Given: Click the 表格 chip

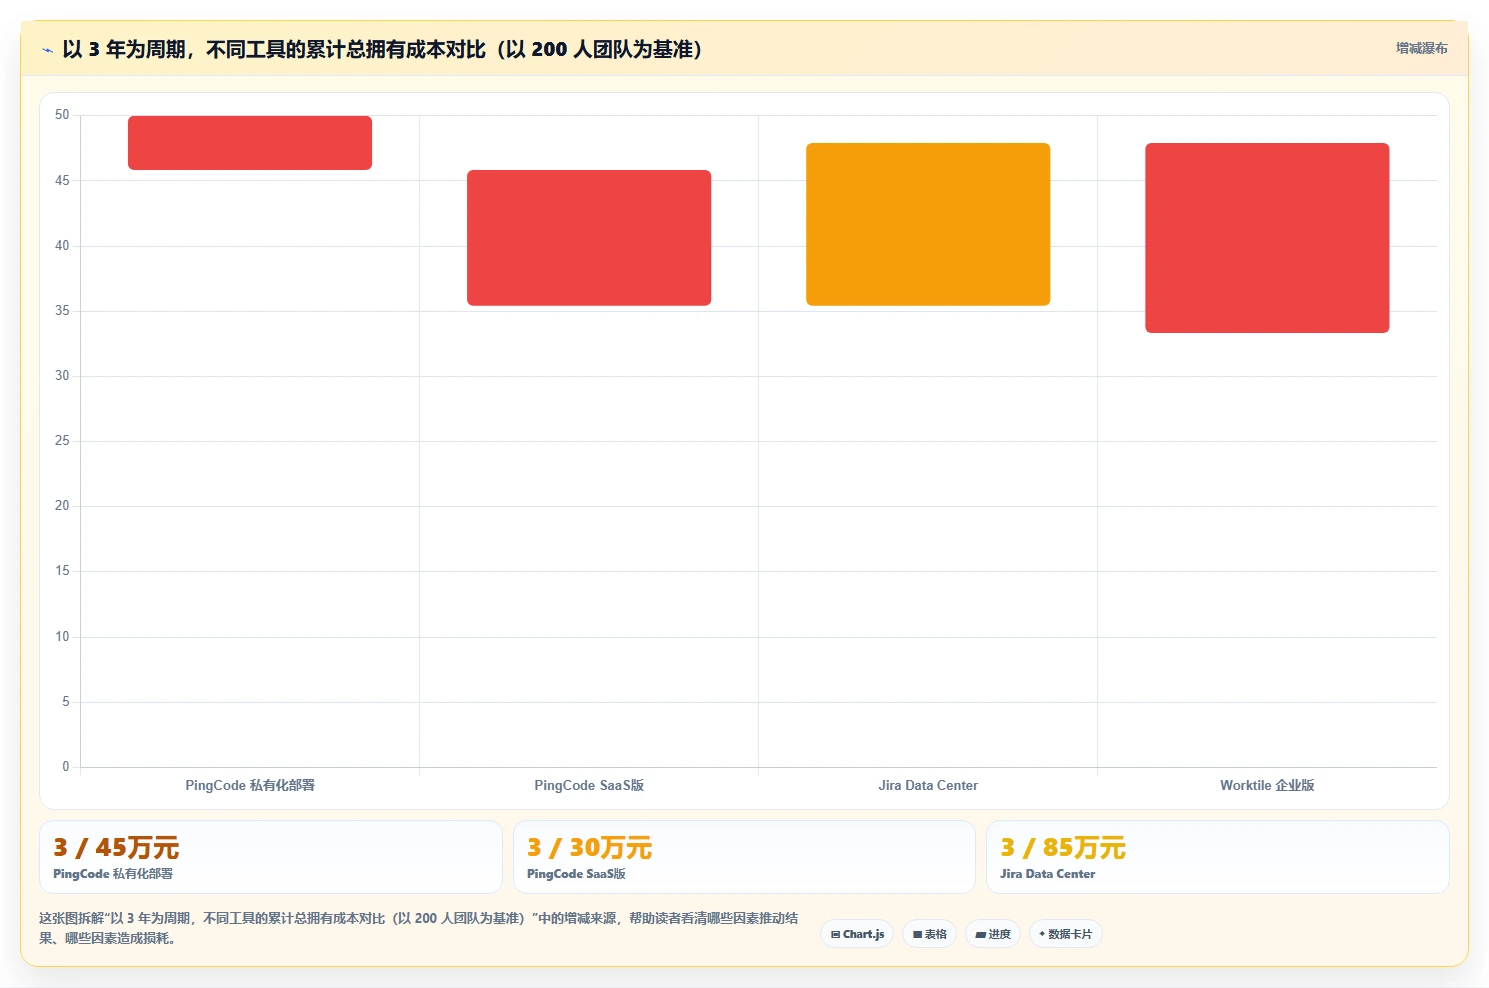Looking at the screenshot, I should (x=929, y=934).
